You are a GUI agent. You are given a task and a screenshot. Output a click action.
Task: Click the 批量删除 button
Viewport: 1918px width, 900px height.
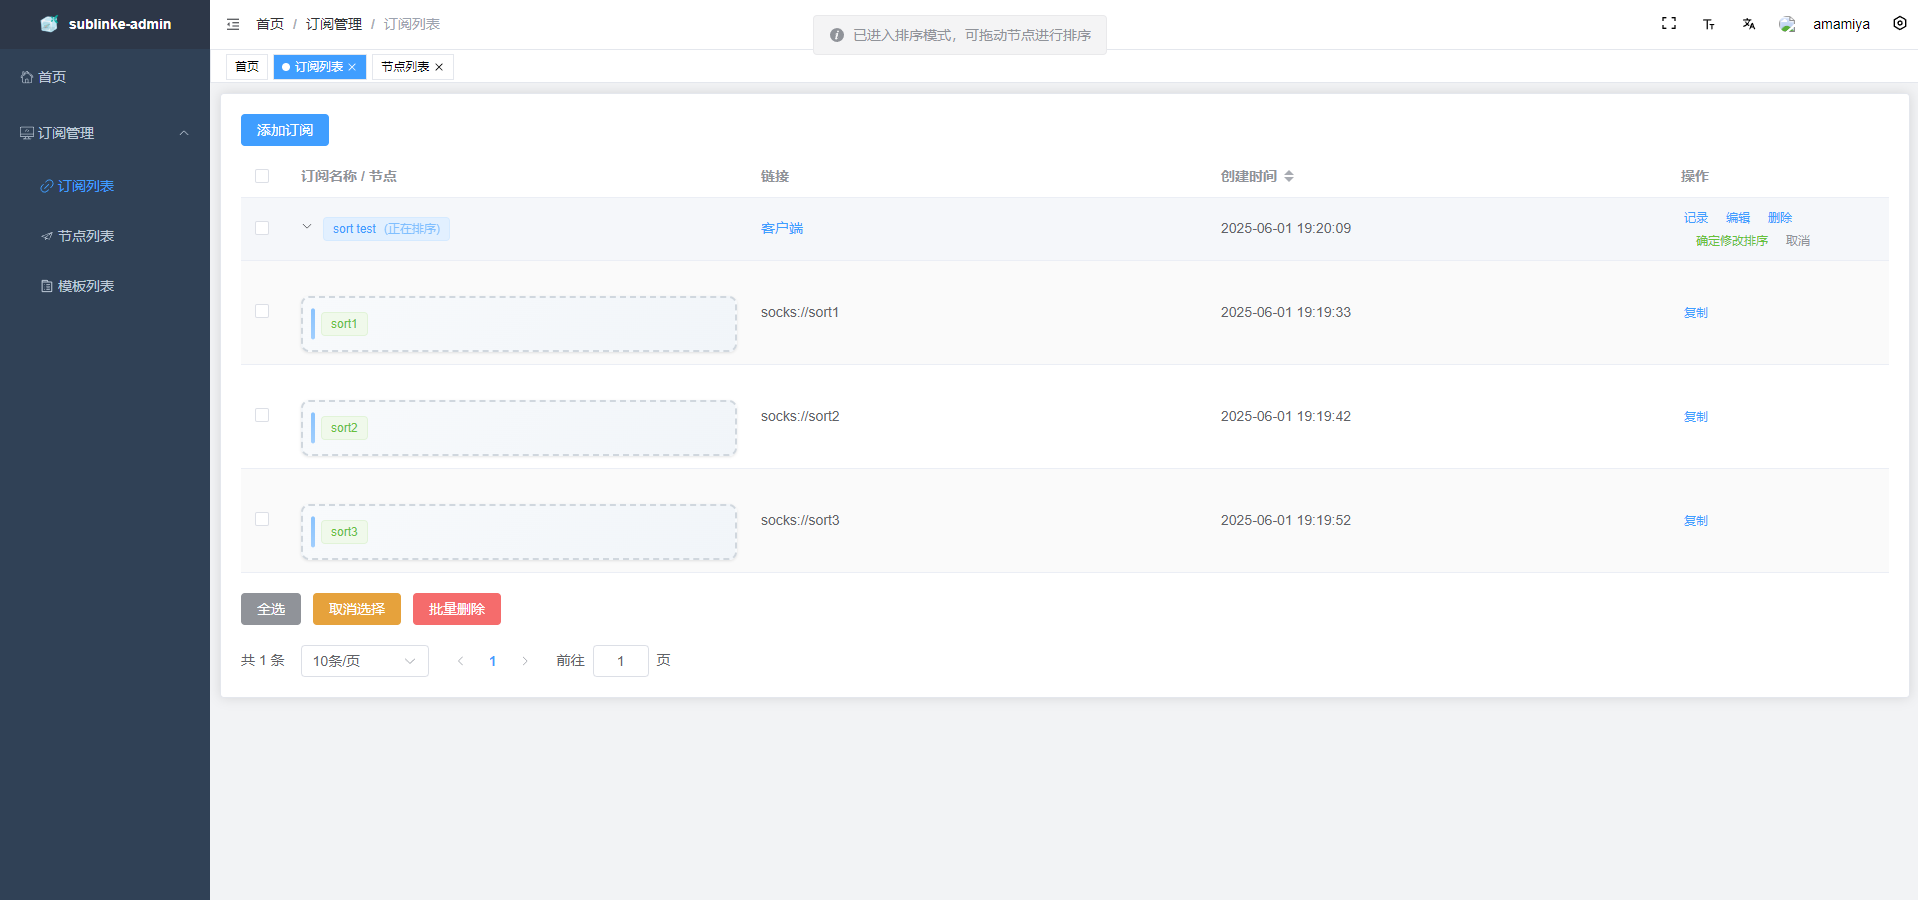pyautogui.click(x=457, y=609)
